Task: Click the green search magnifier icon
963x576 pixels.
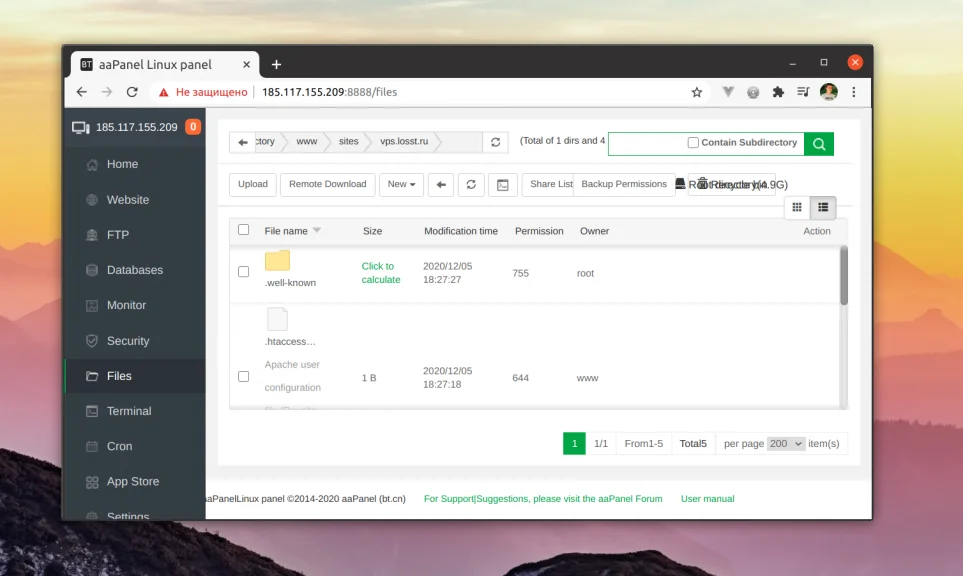Action: pos(818,143)
